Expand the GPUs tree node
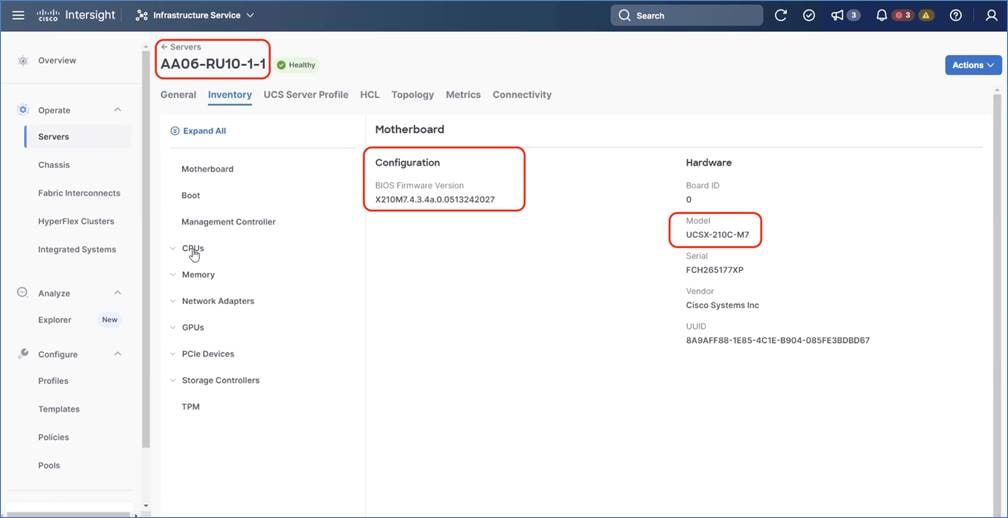 click(173, 327)
